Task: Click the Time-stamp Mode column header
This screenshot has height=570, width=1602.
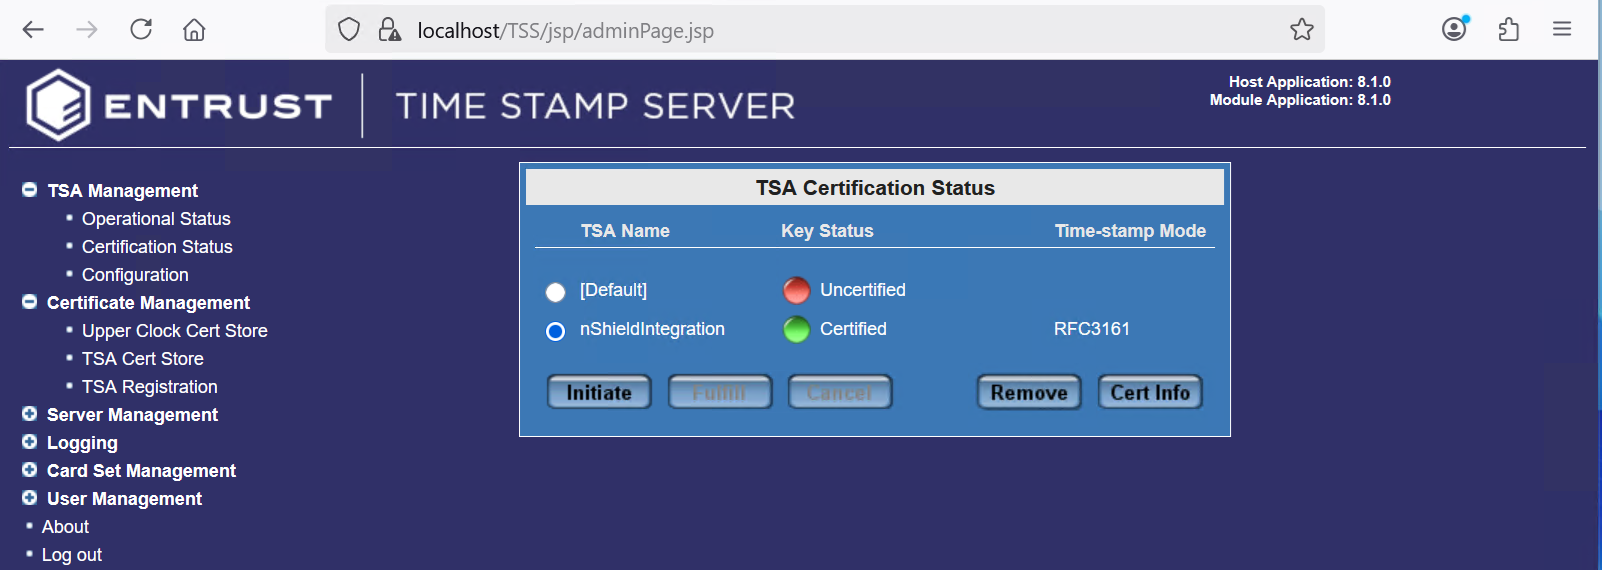Action: pyautogui.click(x=1130, y=231)
